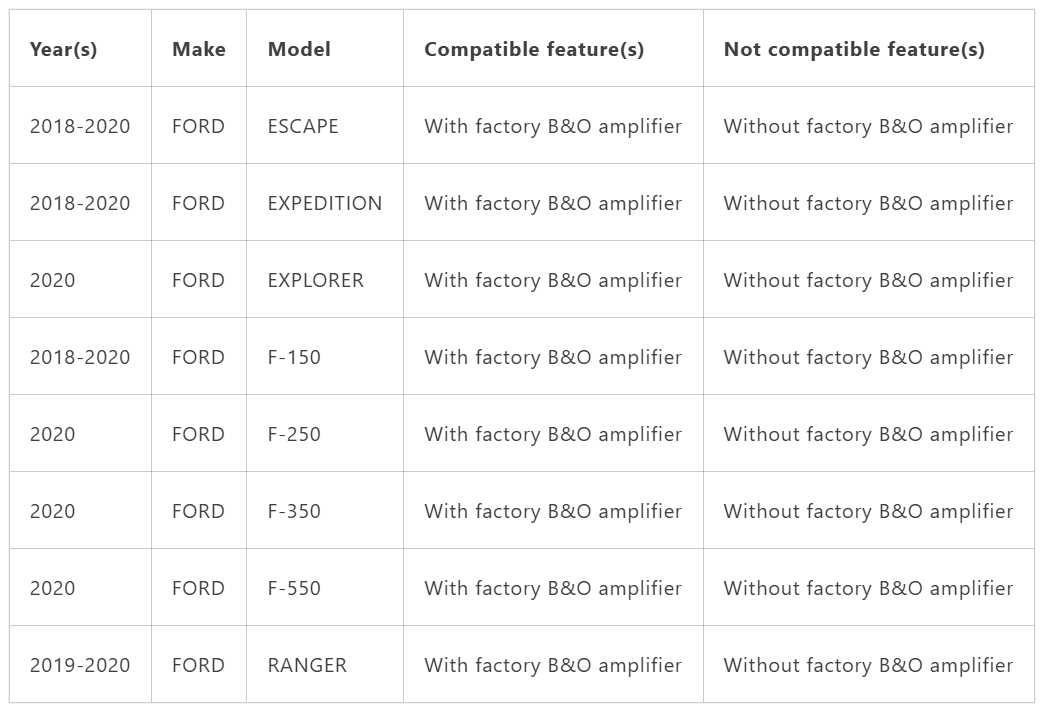1045x707 pixels.
Task: Select the EXPEDITION model cell
Action: tap(325, 203)
